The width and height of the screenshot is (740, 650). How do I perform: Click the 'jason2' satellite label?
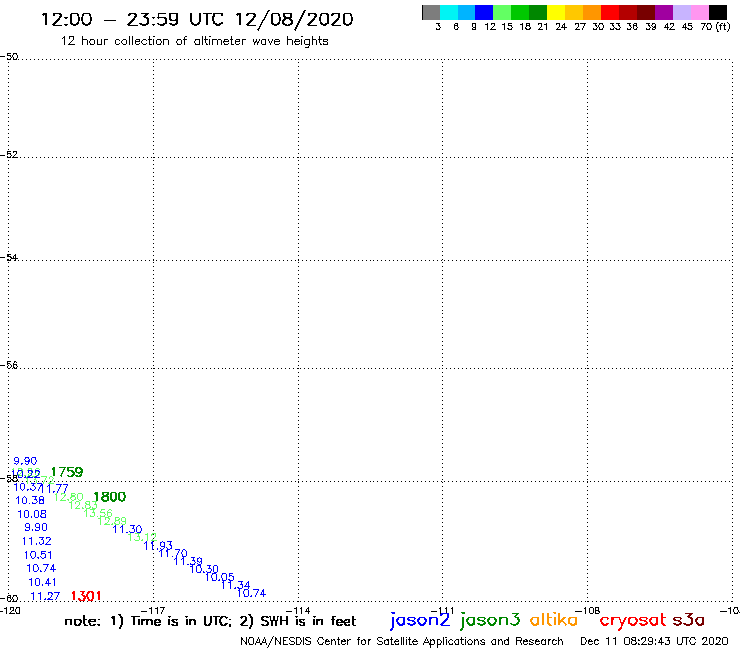click(x=420, y=620)
